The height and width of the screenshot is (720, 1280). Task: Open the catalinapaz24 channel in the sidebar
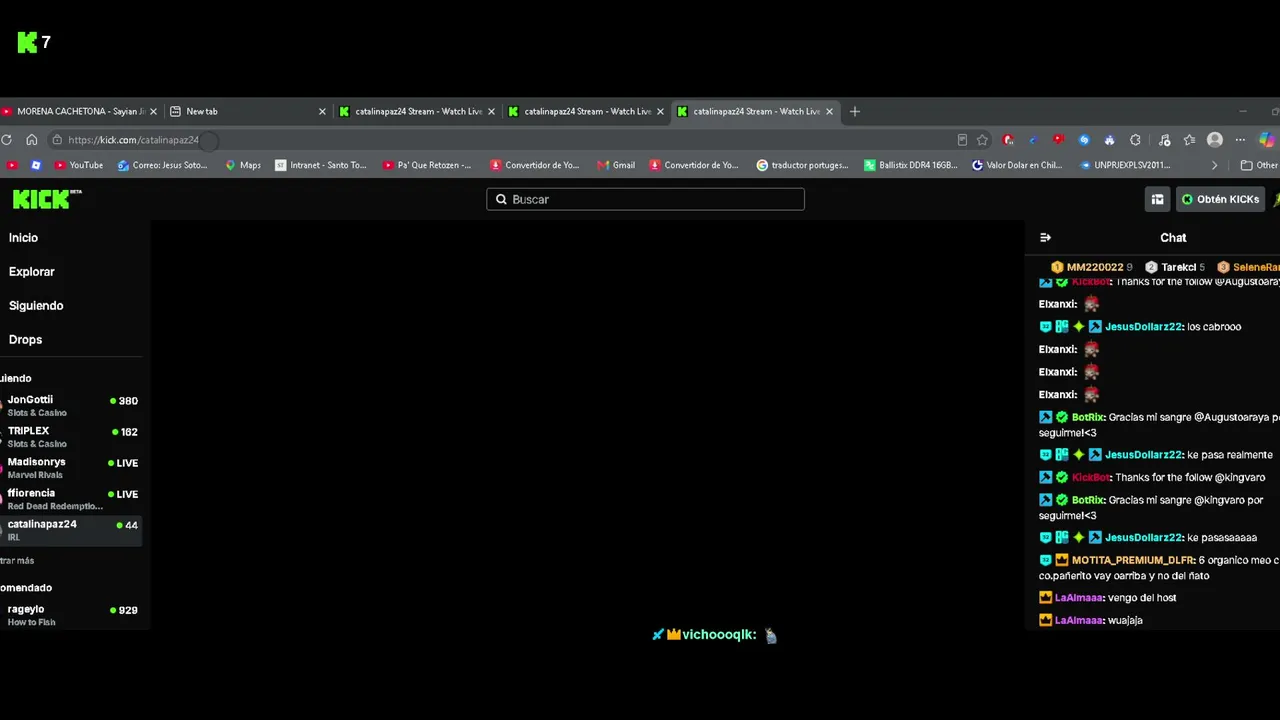(70, 530)
